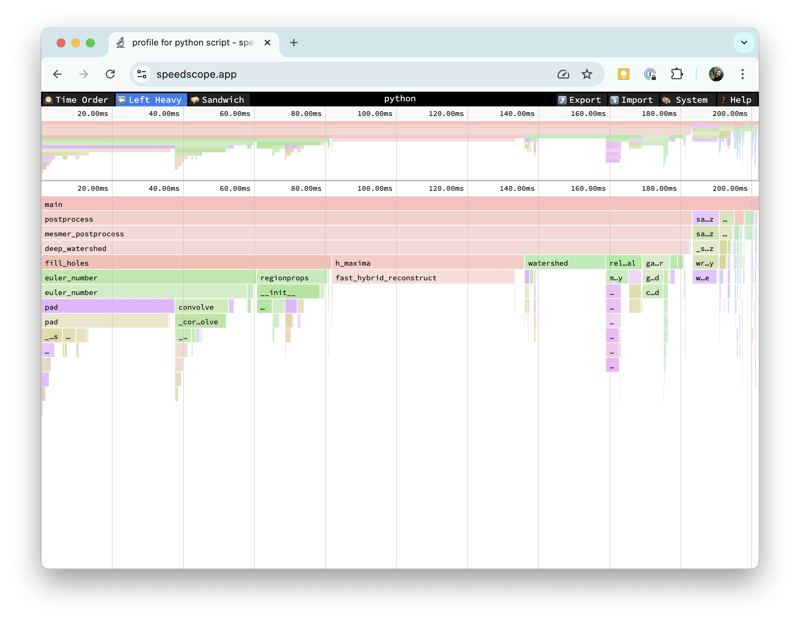800x623 pixels.
Task: Click the Time Order icon
Action: click(x=48, y=99)
